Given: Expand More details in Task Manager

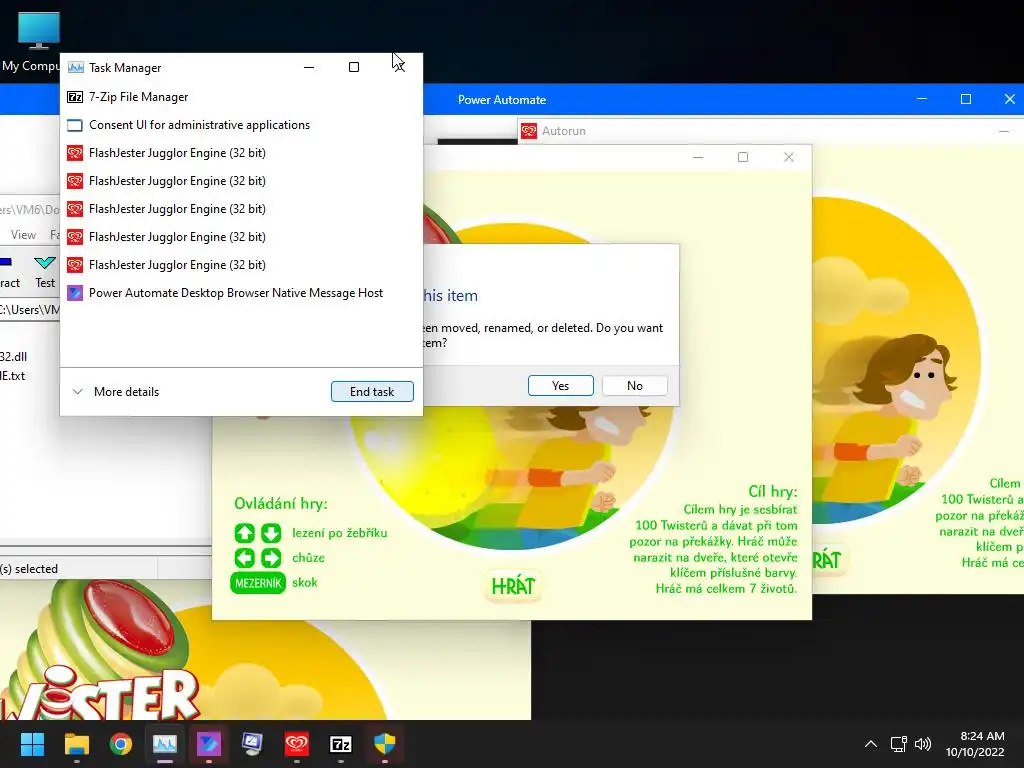Looking at the screenshot, I should pyautogui.click(x=116, y=392).
